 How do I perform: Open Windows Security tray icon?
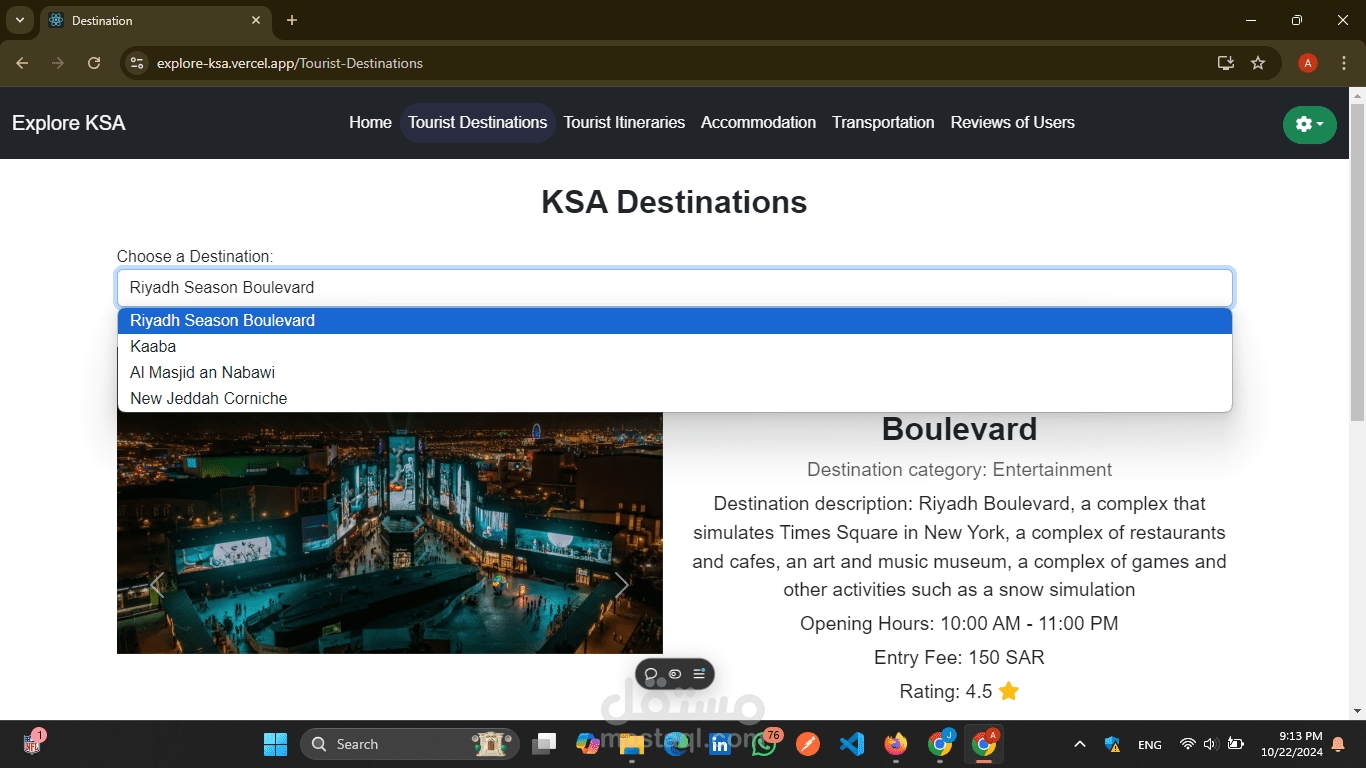point(1112,744)
